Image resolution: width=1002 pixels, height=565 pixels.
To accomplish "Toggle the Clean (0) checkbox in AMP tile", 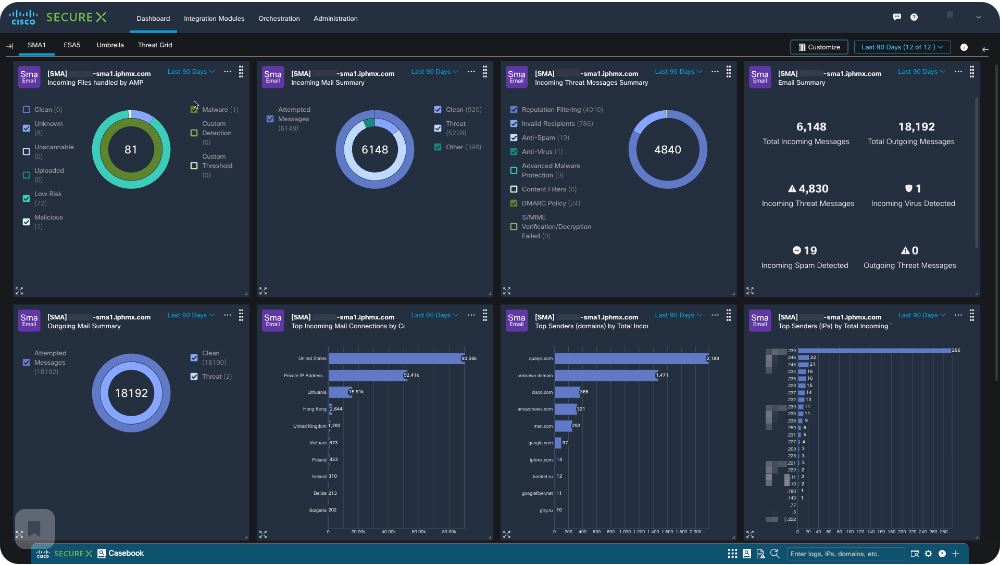I will pos(26,110).
